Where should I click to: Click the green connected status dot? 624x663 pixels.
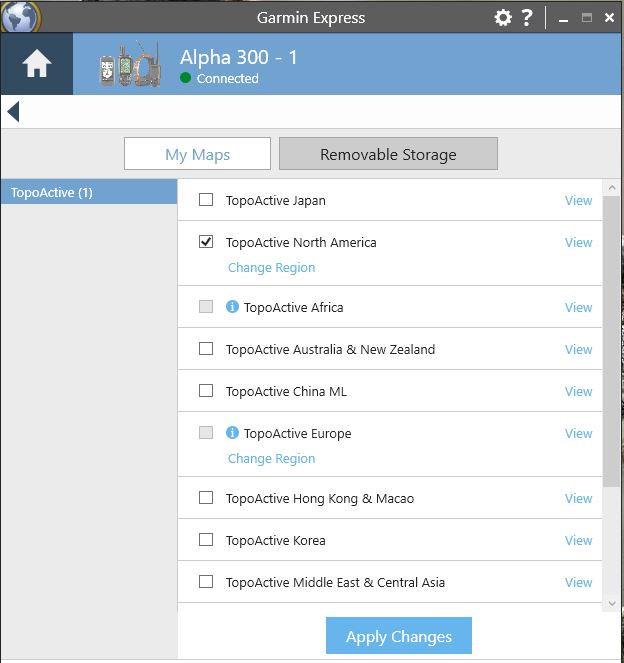click(185, 78)
